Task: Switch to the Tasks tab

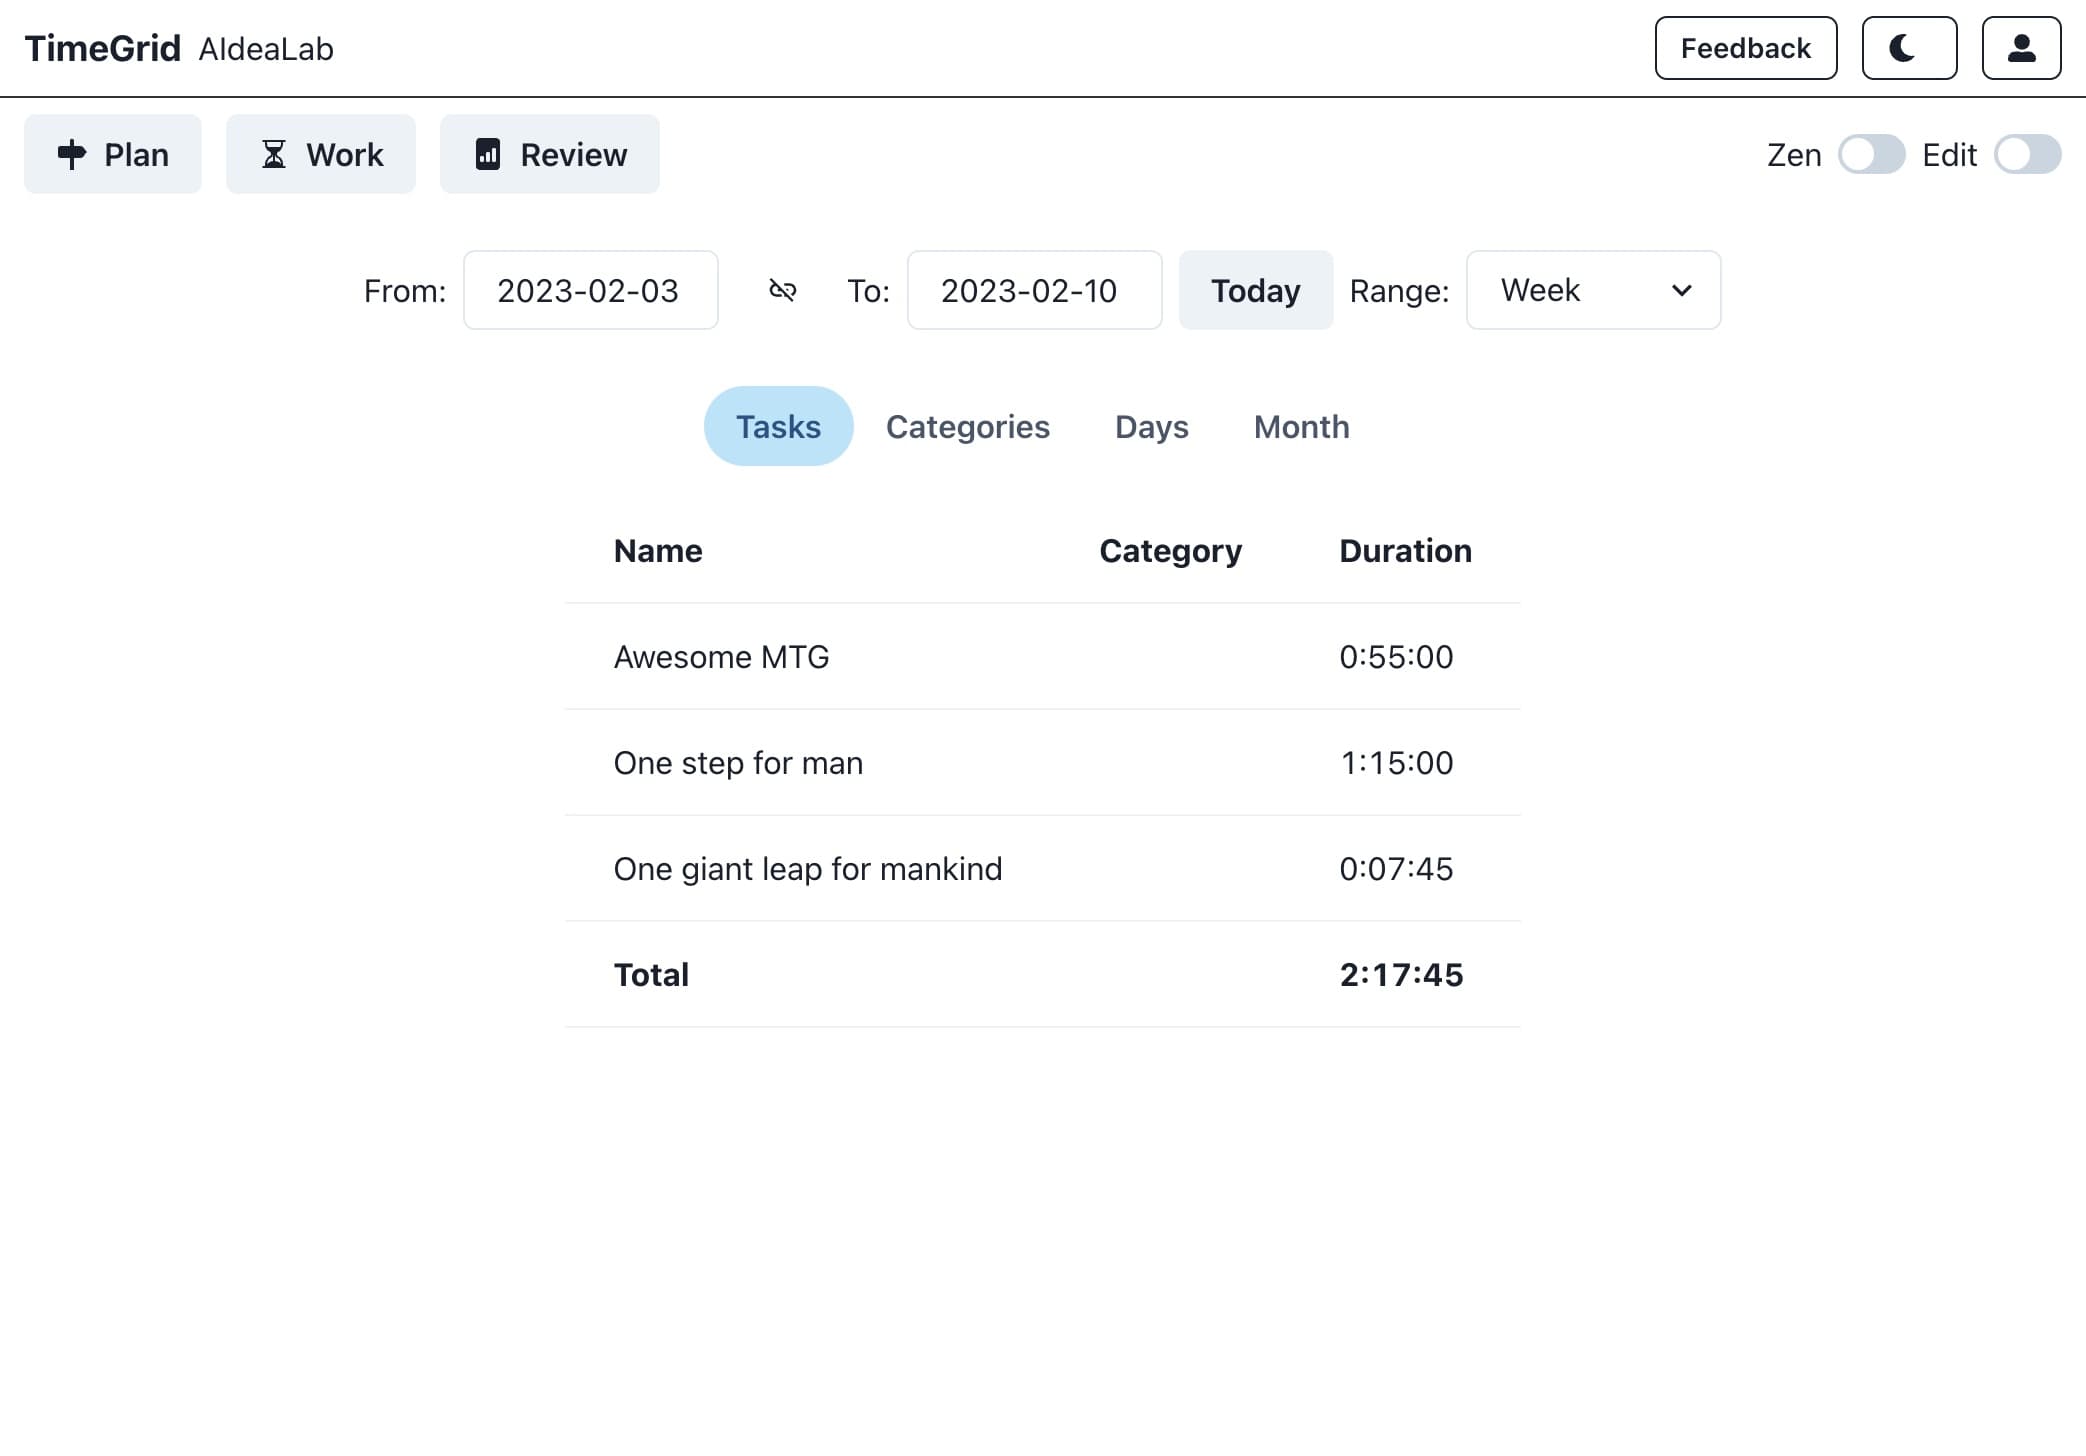Action: click(778, 426)
